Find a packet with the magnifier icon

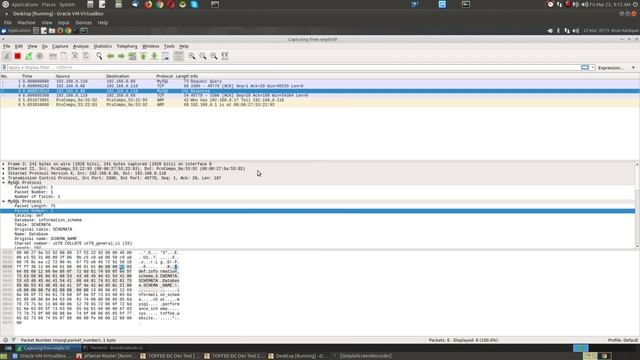pyautogui.click(x=99, y=56)
